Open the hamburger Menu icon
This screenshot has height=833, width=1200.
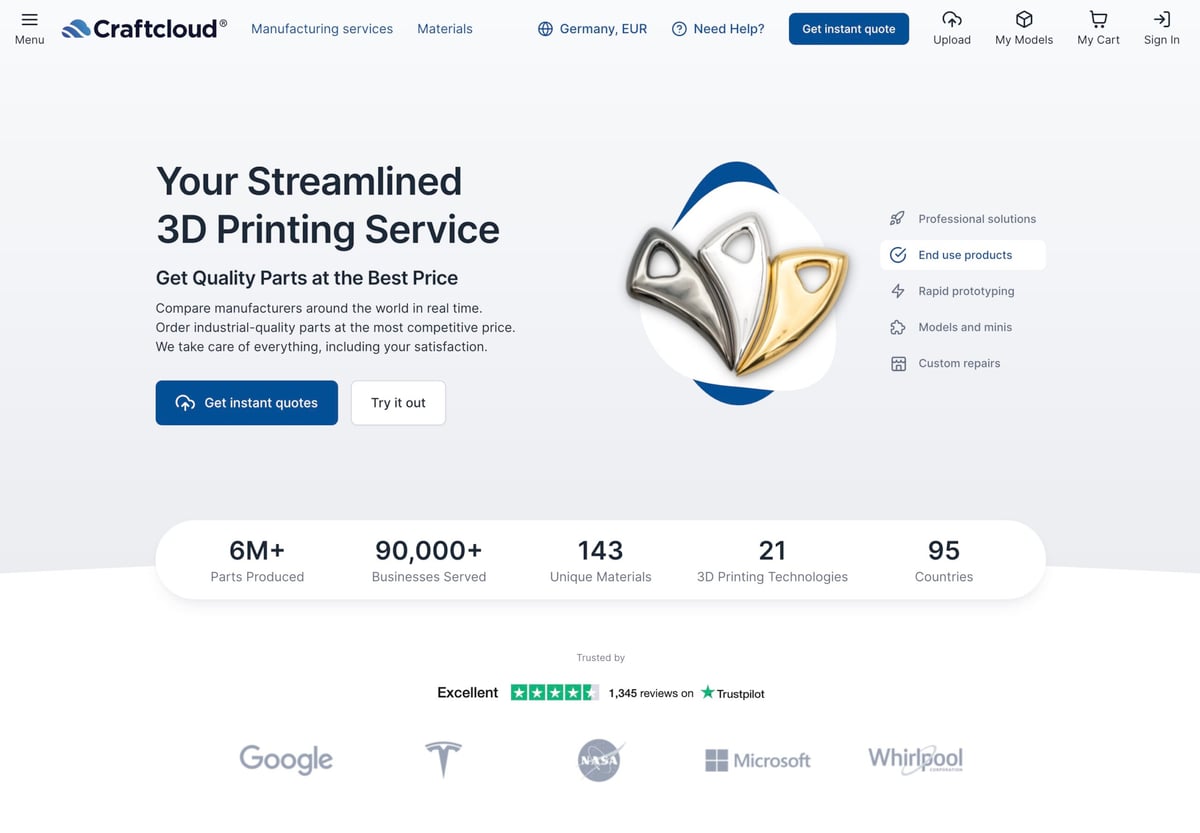pos(29,19)
